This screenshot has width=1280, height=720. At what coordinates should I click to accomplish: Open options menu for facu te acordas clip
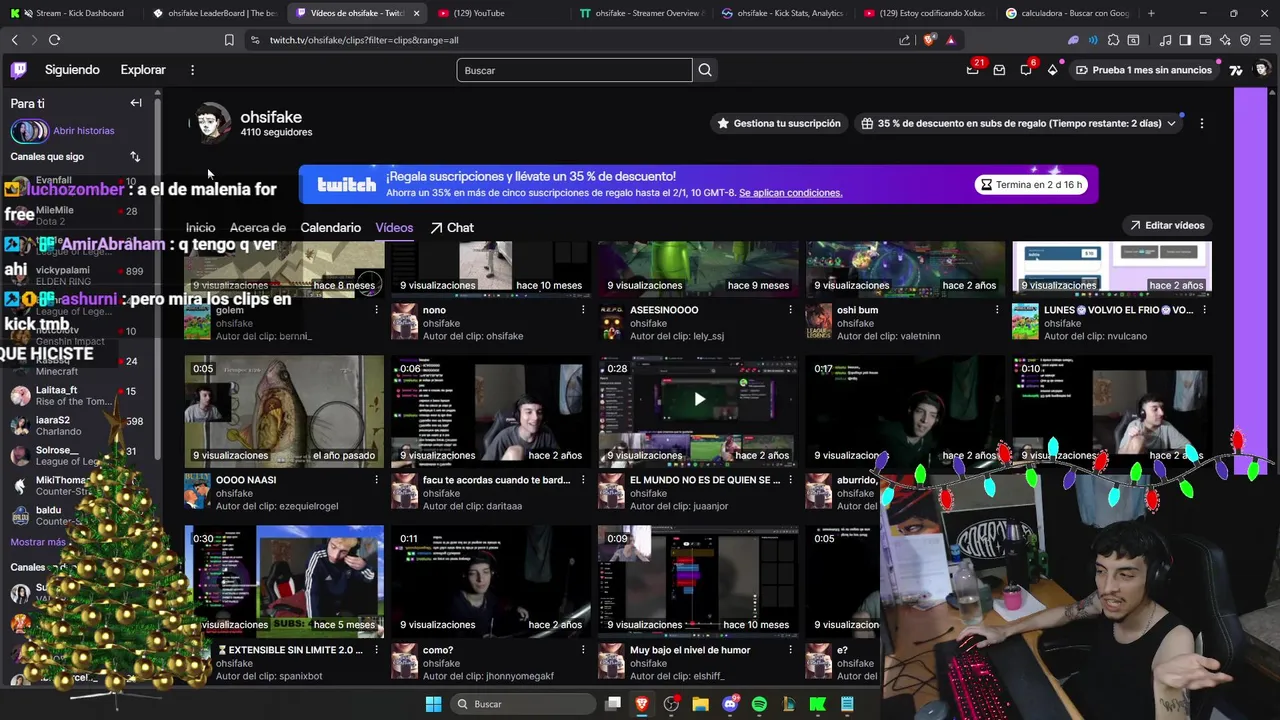tap(583, 480)
